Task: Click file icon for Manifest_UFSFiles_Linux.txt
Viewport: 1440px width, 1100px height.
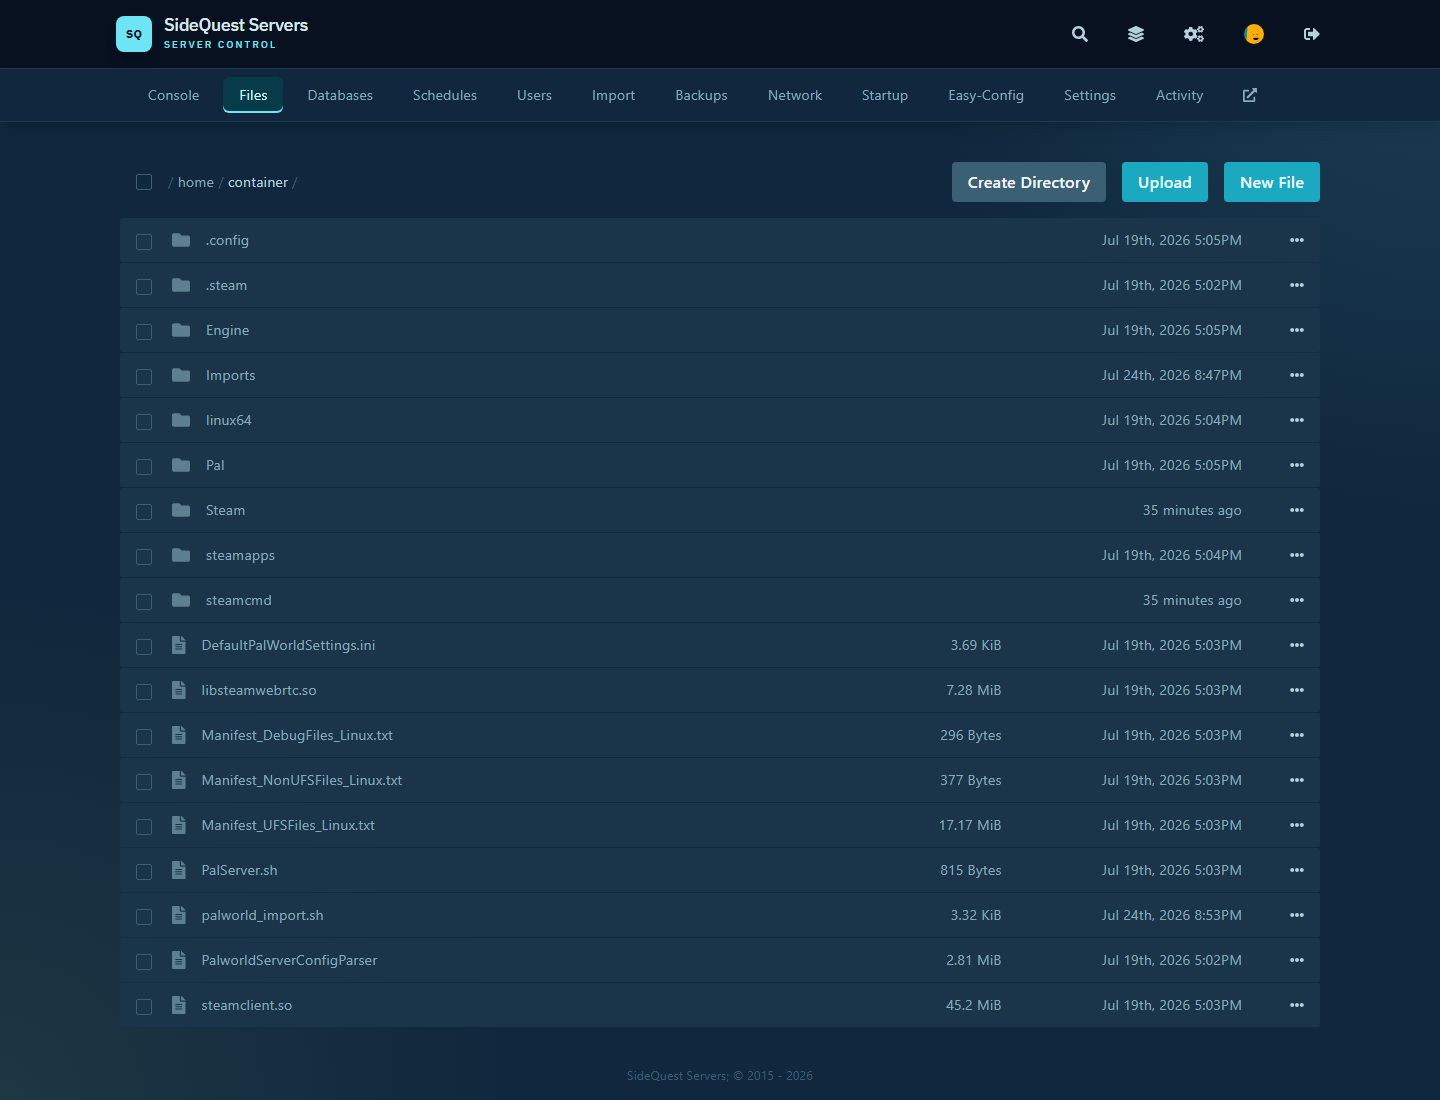Action: pos(179,825)
